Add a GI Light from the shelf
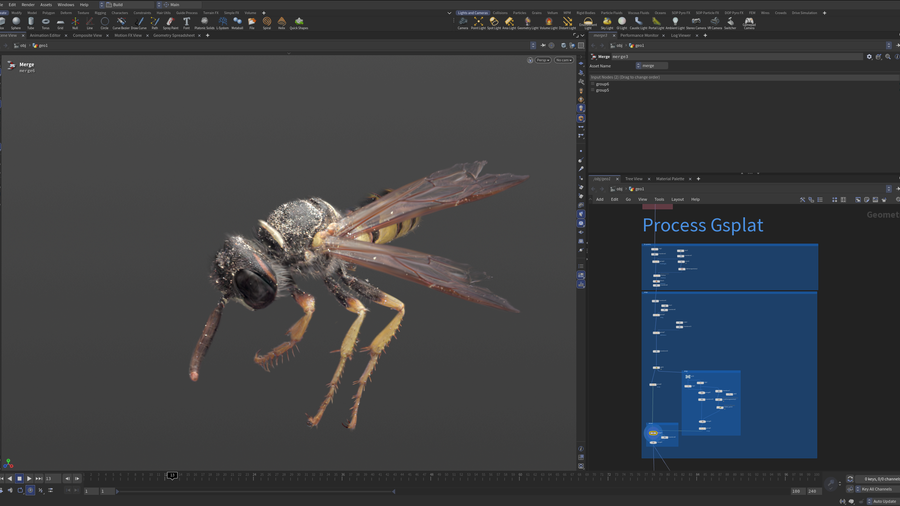900x506 pixels. (x=622, y=23)
